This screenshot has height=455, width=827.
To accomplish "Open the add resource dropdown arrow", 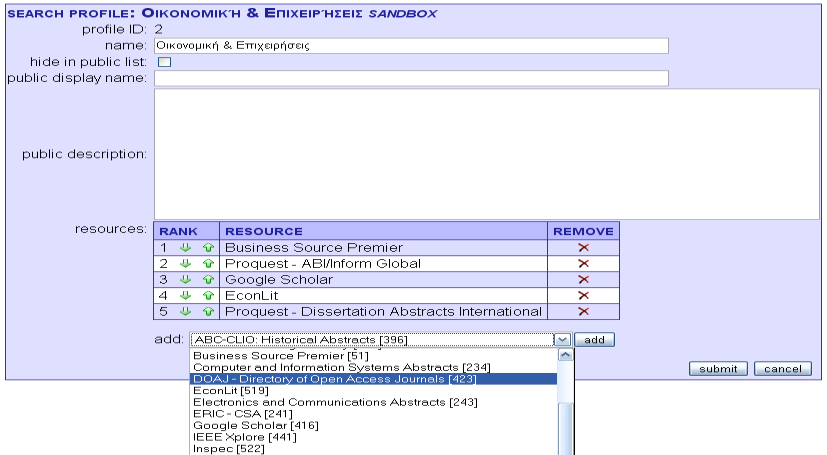I will tap(562, 340).
